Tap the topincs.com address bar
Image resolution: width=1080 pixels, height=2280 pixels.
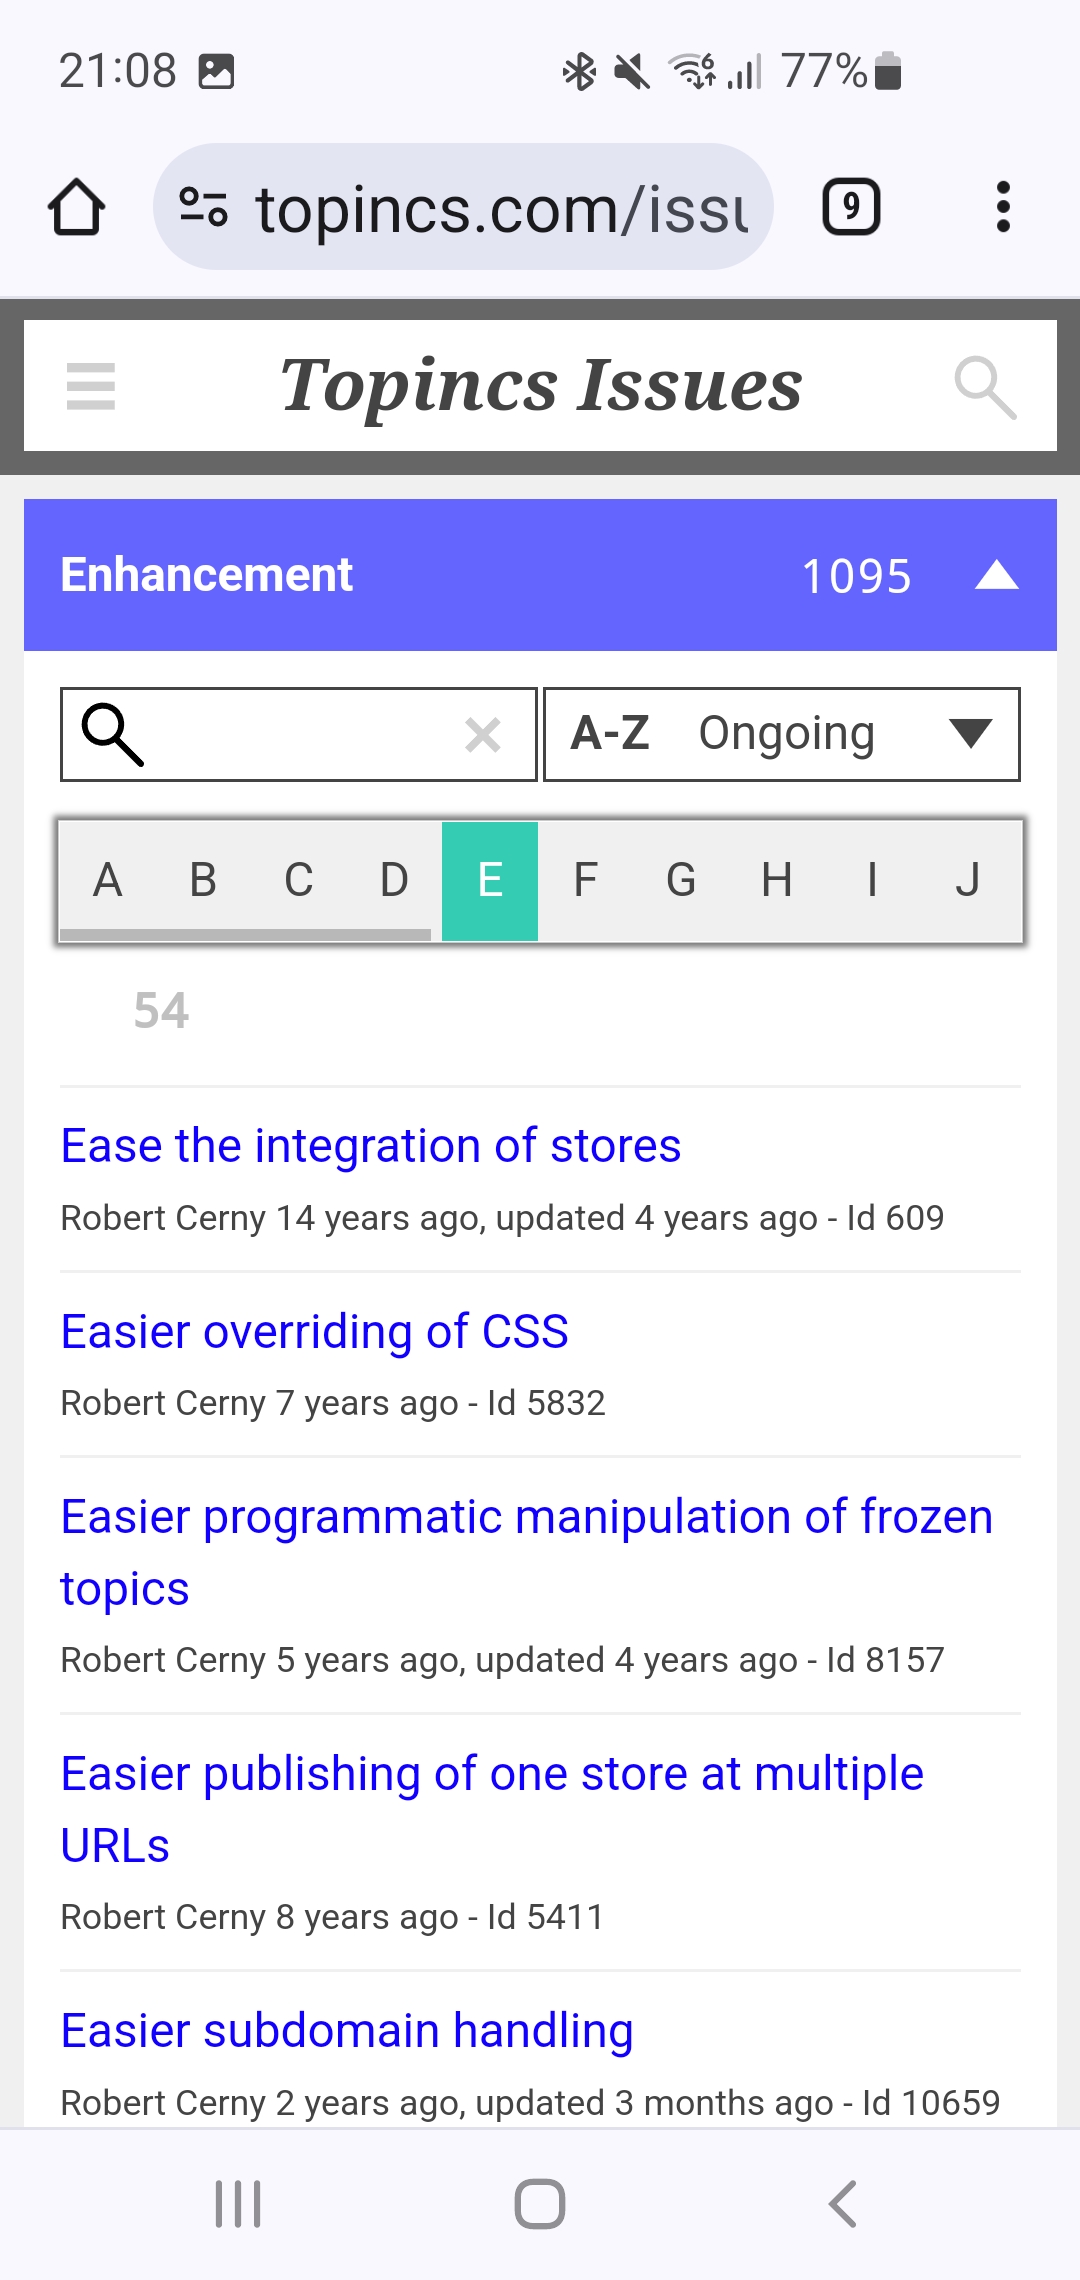(x=500, y=208)
